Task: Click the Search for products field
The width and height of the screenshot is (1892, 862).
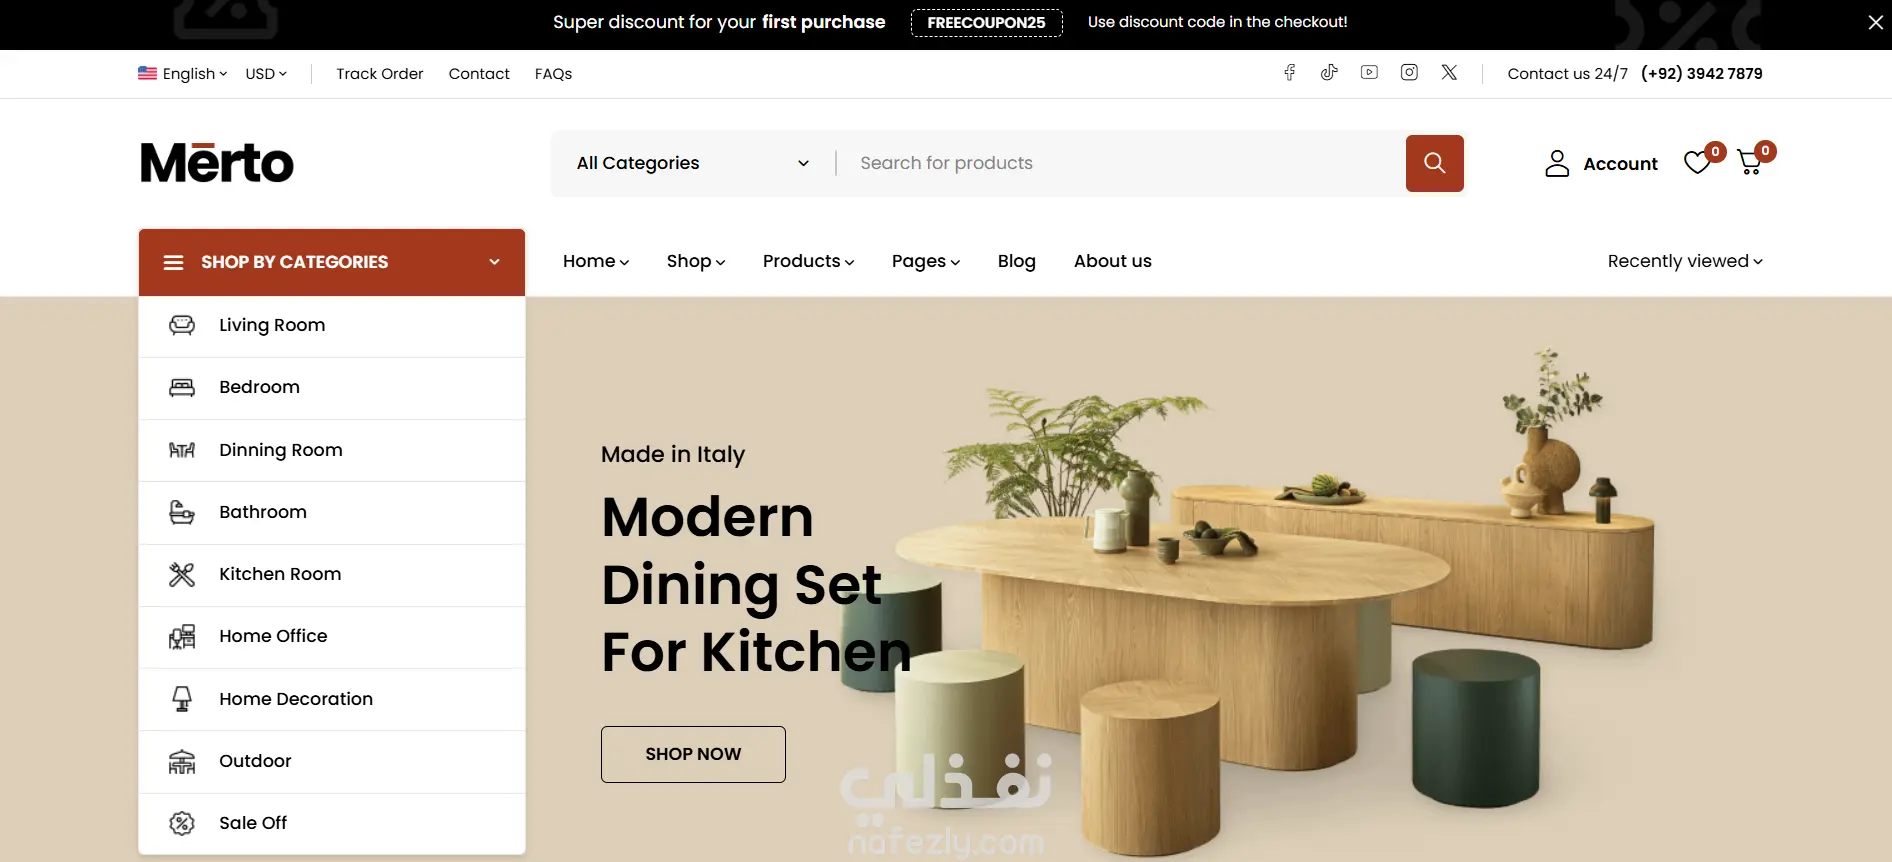Action: pyautogui.click(x=1120, y=163)
